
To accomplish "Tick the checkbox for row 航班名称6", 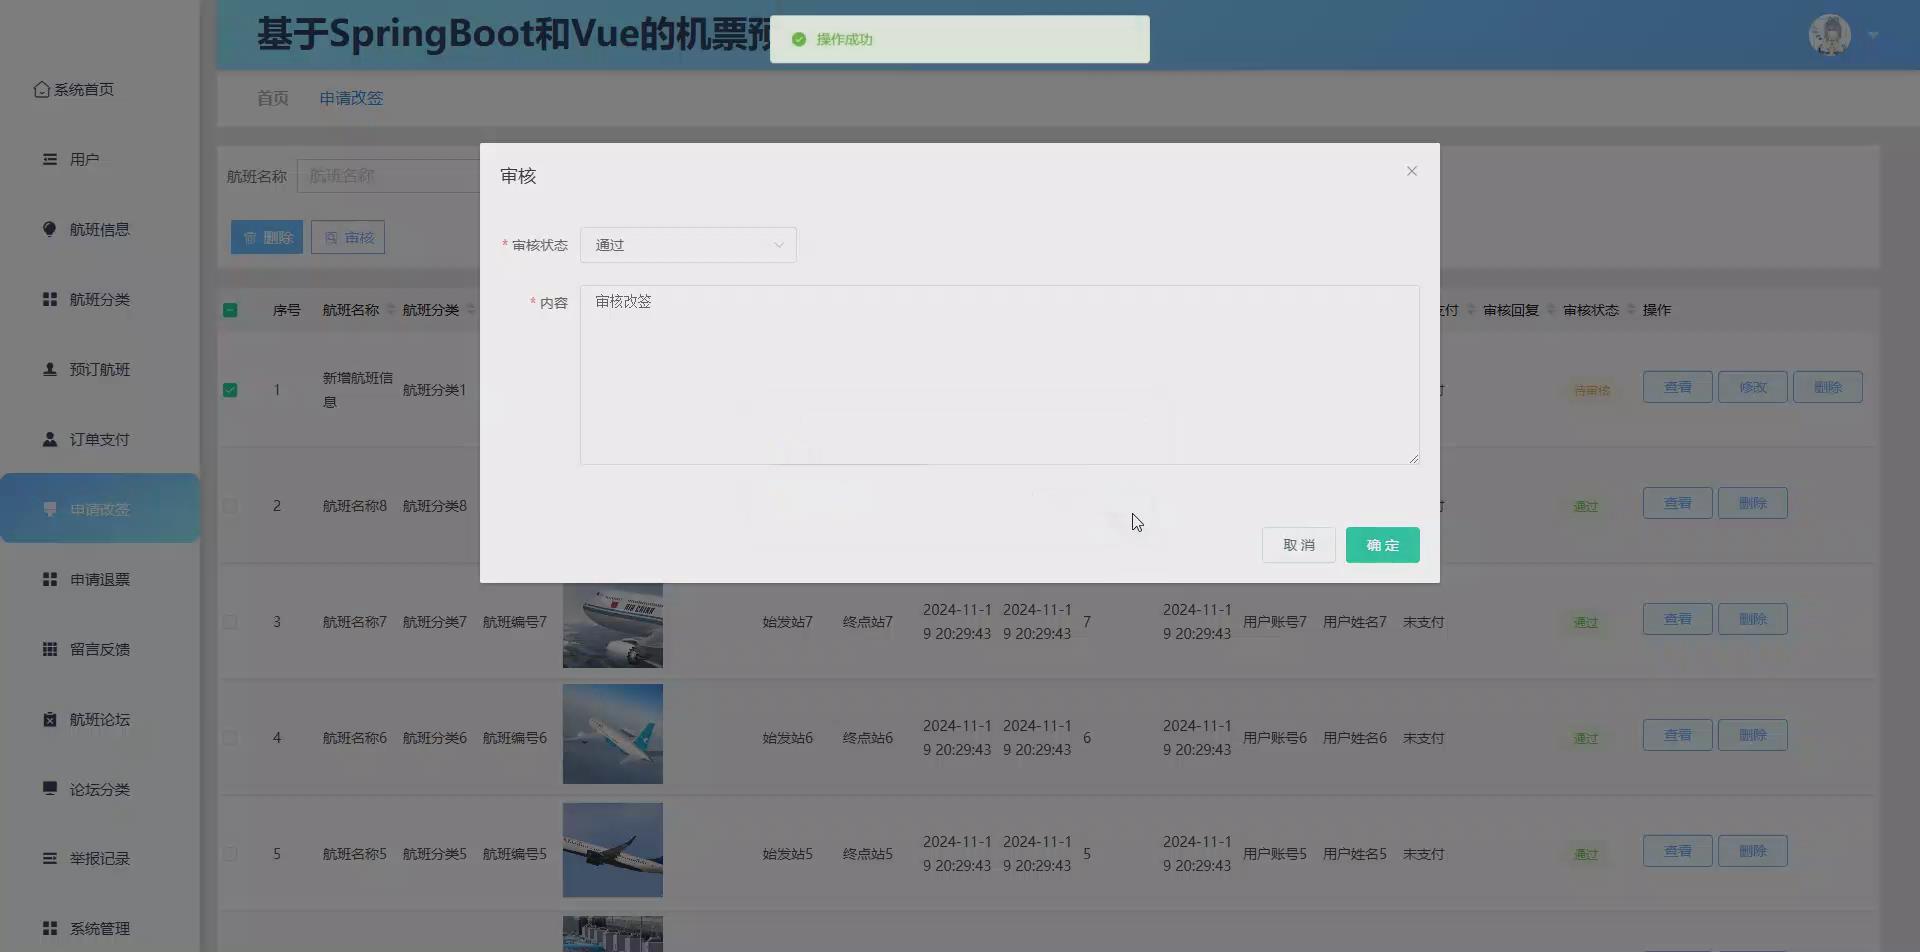I will [230, 738].
